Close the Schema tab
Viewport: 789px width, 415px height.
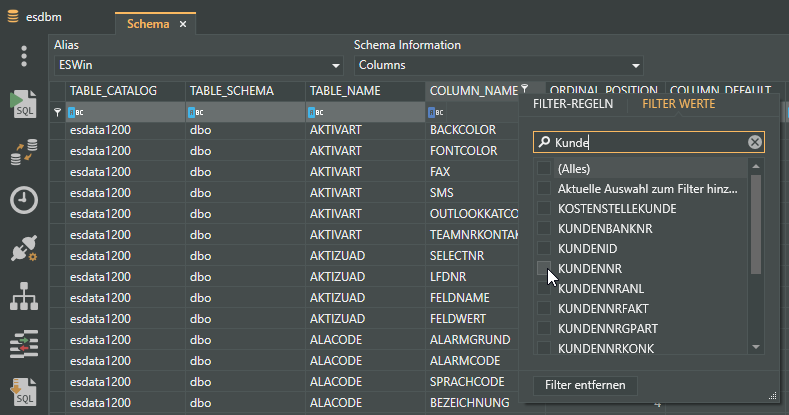click(x=183, y=24)
